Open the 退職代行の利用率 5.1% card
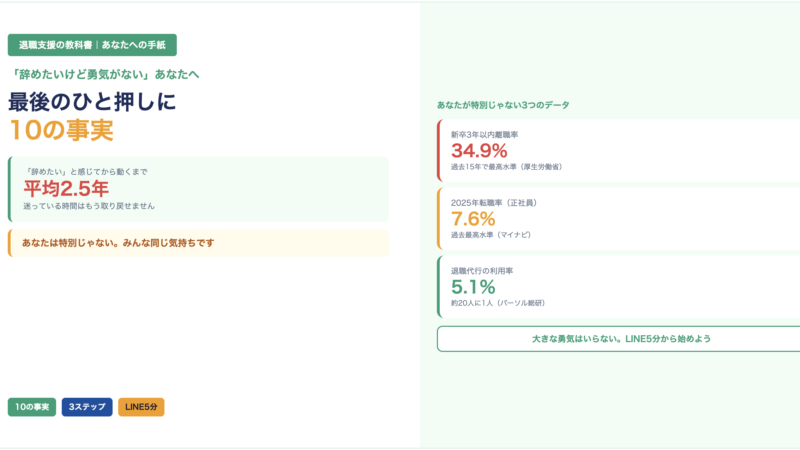 coord(618,287)
